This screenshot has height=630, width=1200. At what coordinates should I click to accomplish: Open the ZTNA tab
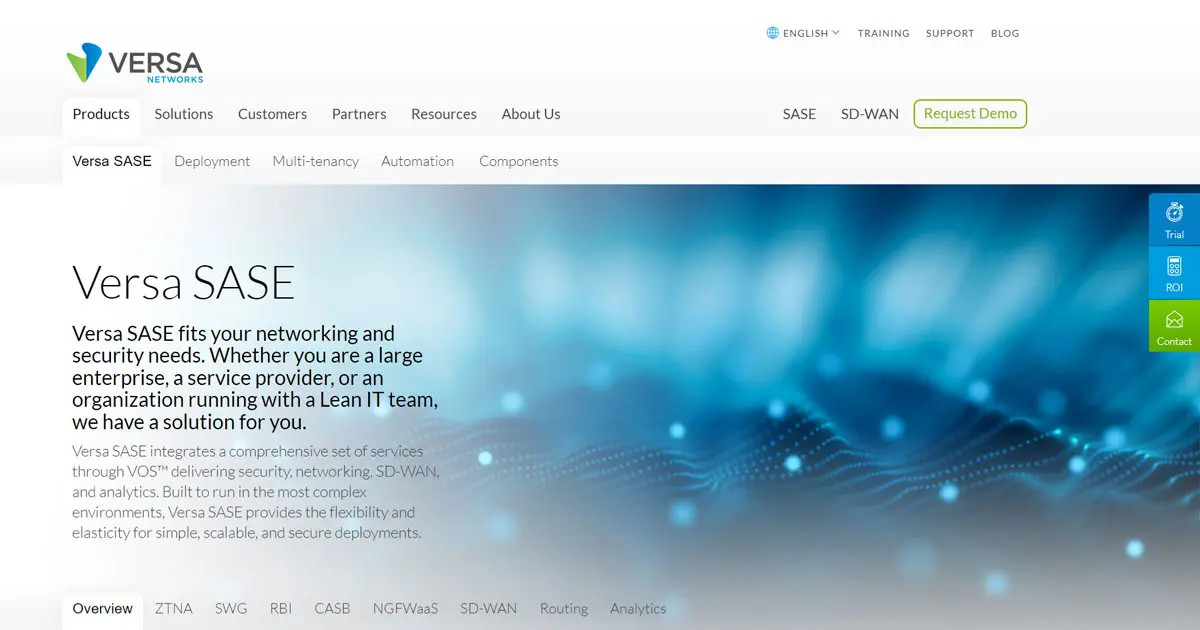click(x=173, y=608)
